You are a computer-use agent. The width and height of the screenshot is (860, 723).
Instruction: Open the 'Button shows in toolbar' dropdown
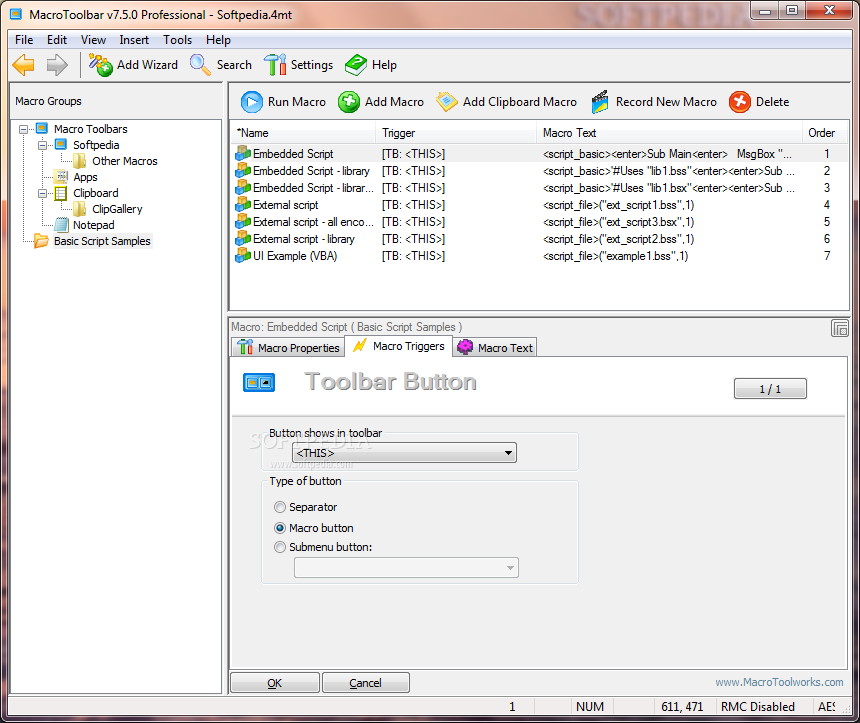(x=404, y=453)
